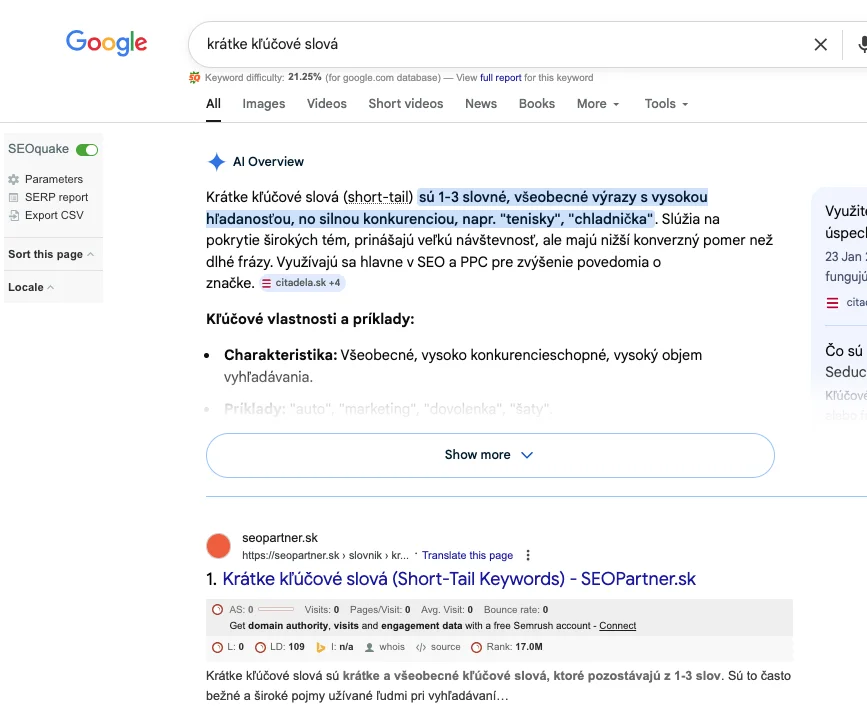Expand the Locale section

[x=30, y=287]
